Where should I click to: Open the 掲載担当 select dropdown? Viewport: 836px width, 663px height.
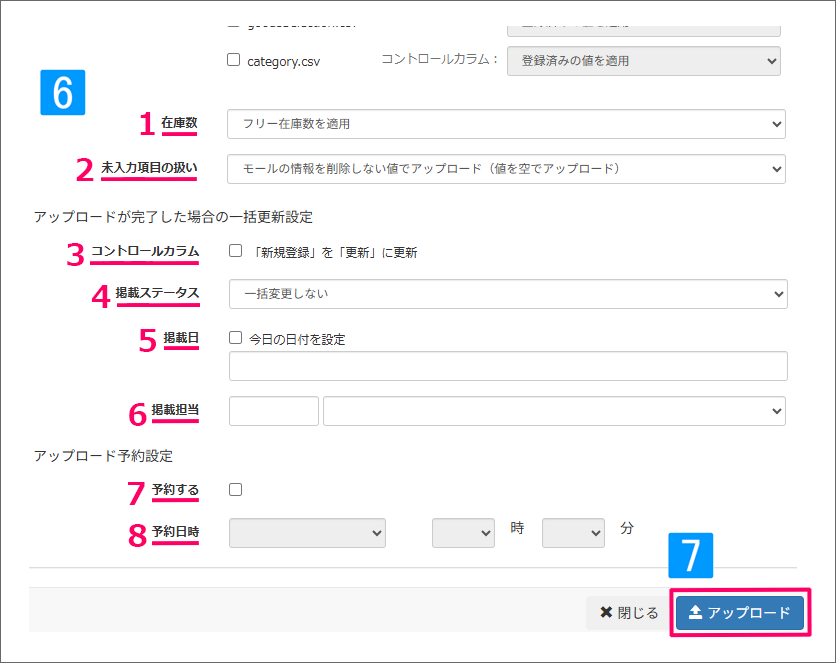[x=554, y=411]
